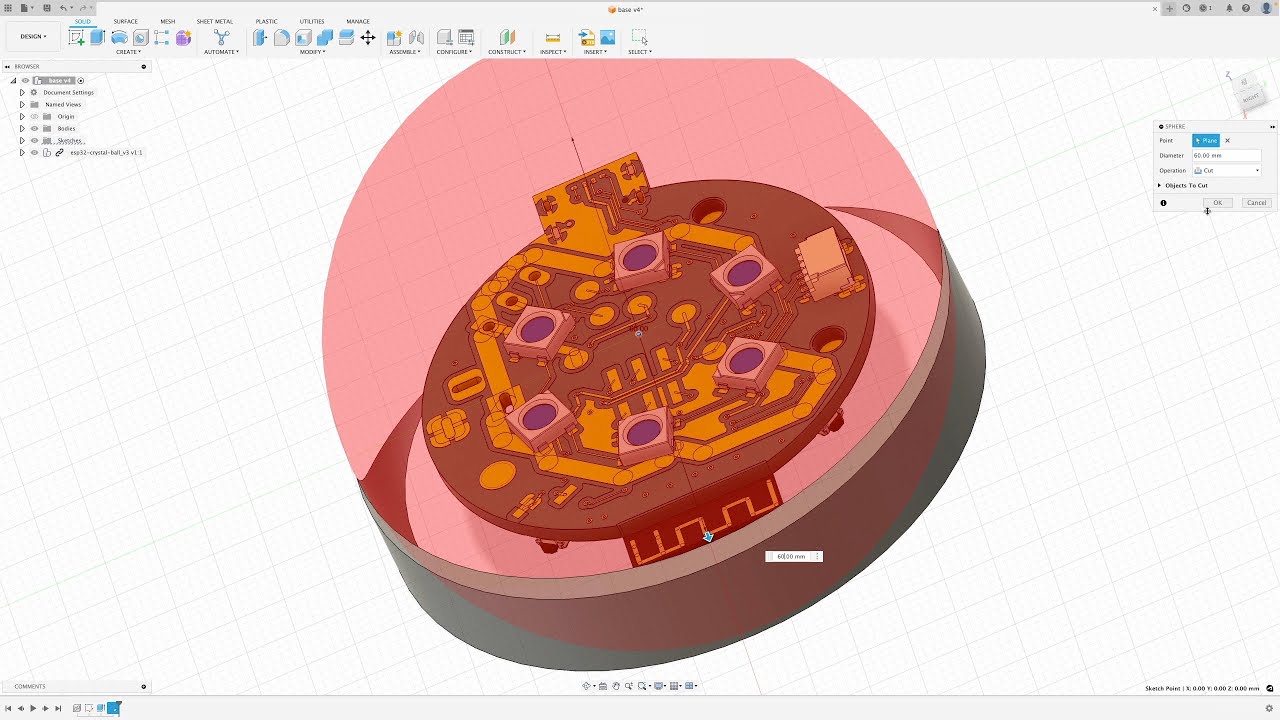The height and width of the screenshot is (720, 1280).
Task: Toggle visibility of Sketches folder
Action: (x=34, y=141)
